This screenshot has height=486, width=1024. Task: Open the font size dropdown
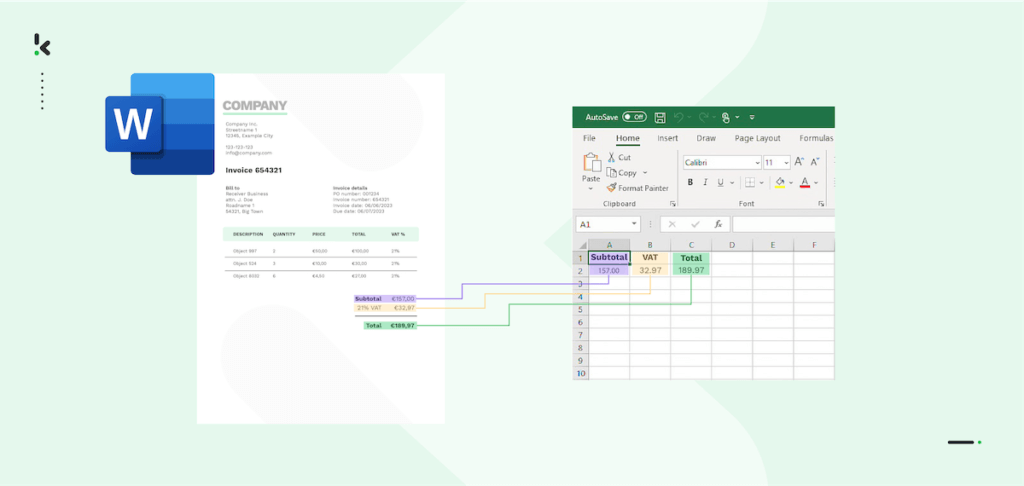[786, 162]
